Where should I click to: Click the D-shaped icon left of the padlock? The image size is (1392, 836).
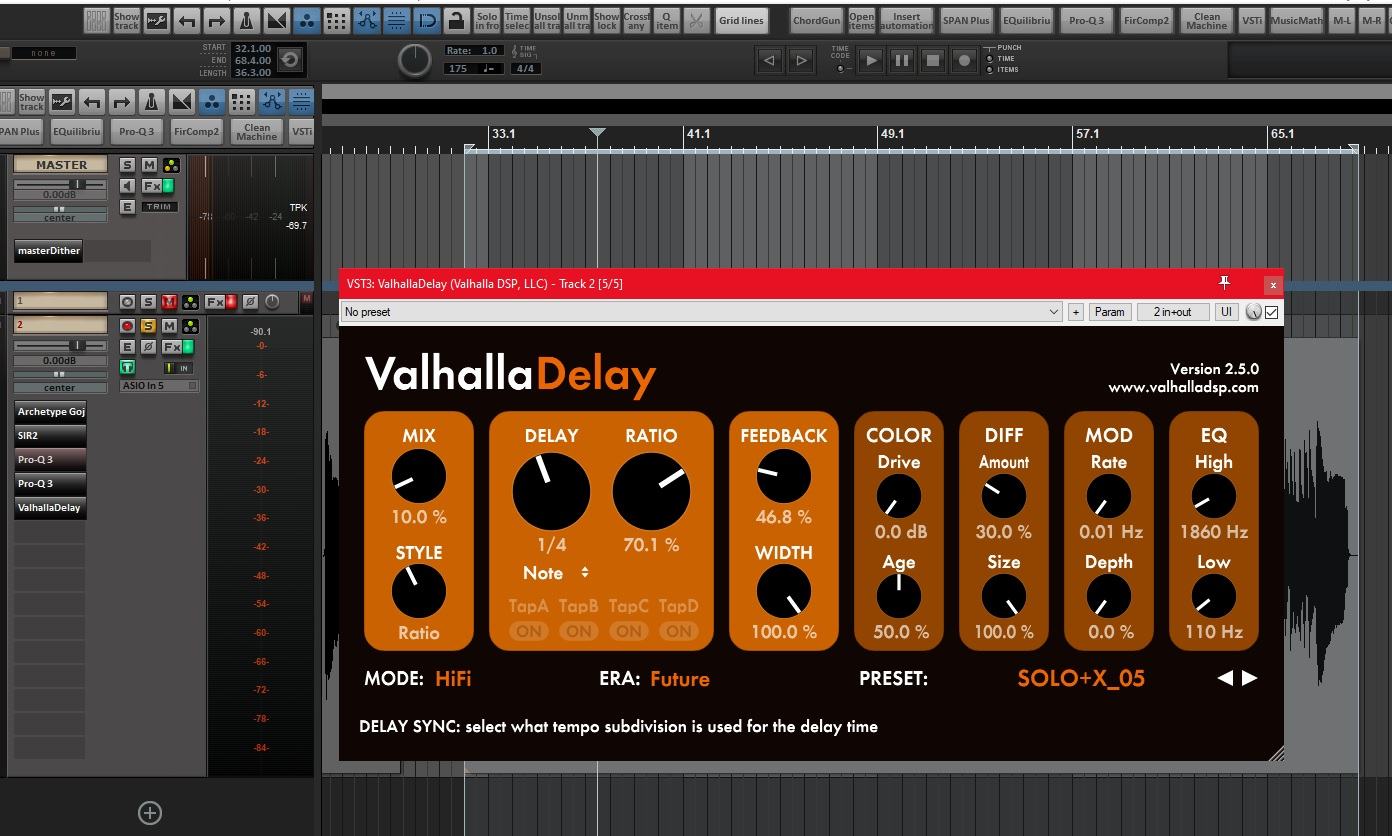tap(427, 20)
